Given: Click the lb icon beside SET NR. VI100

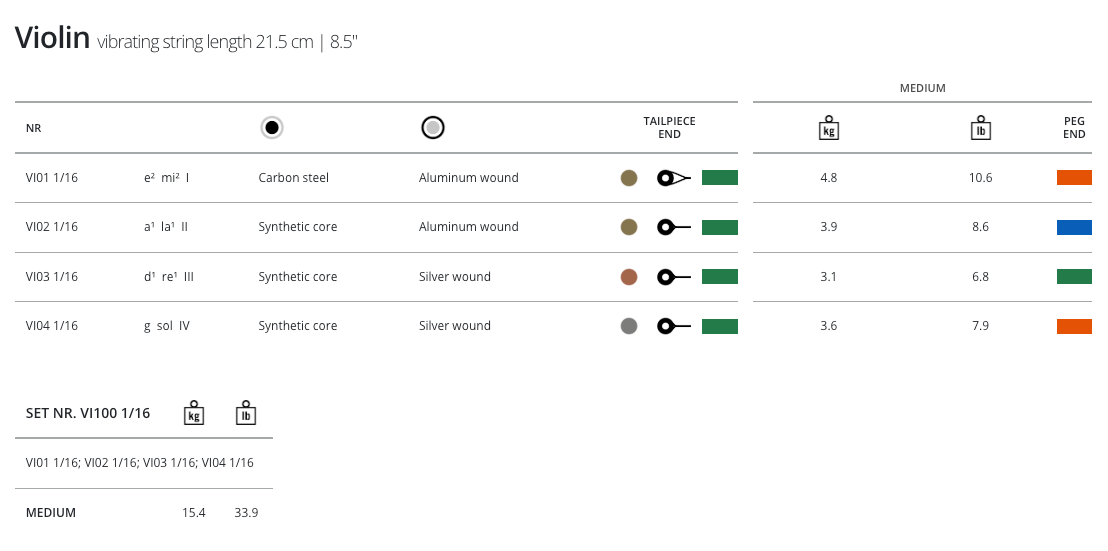Looking at the screenshot, I should [245, 413].
